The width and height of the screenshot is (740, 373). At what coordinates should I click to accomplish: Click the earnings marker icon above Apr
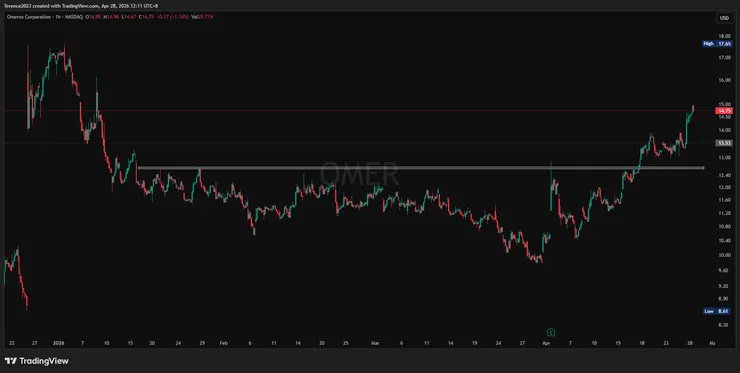(551, 332)
